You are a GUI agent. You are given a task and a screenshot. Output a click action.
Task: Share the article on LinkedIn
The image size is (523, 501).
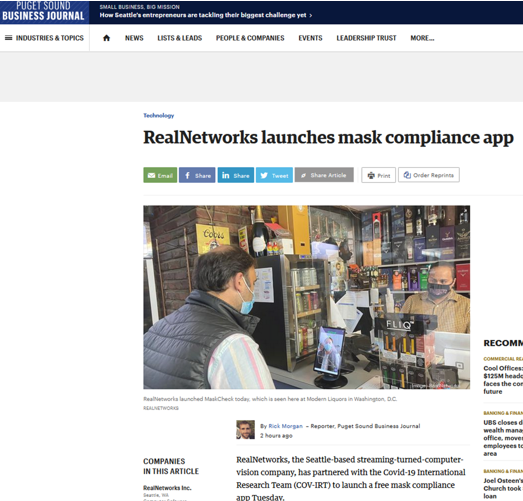236,175
